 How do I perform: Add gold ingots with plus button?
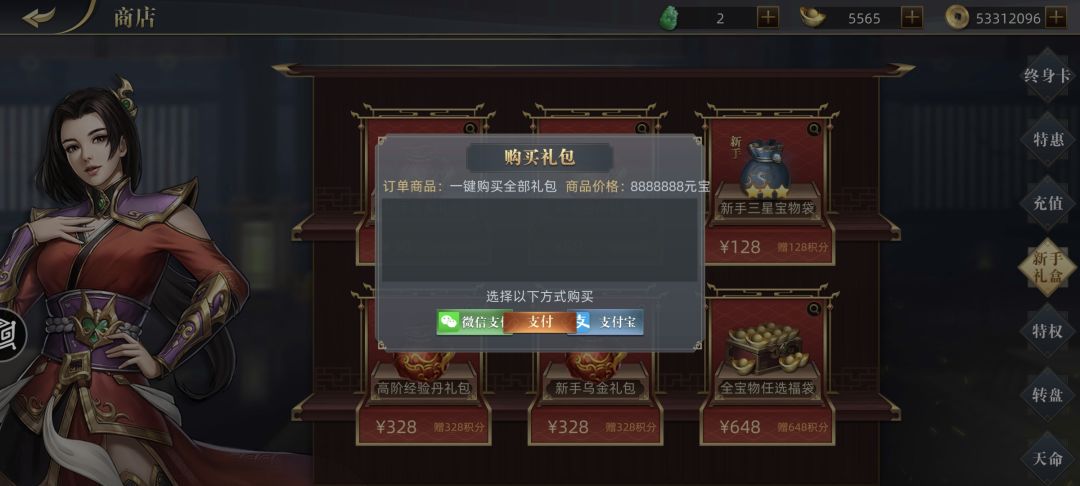tap(912, 17)
